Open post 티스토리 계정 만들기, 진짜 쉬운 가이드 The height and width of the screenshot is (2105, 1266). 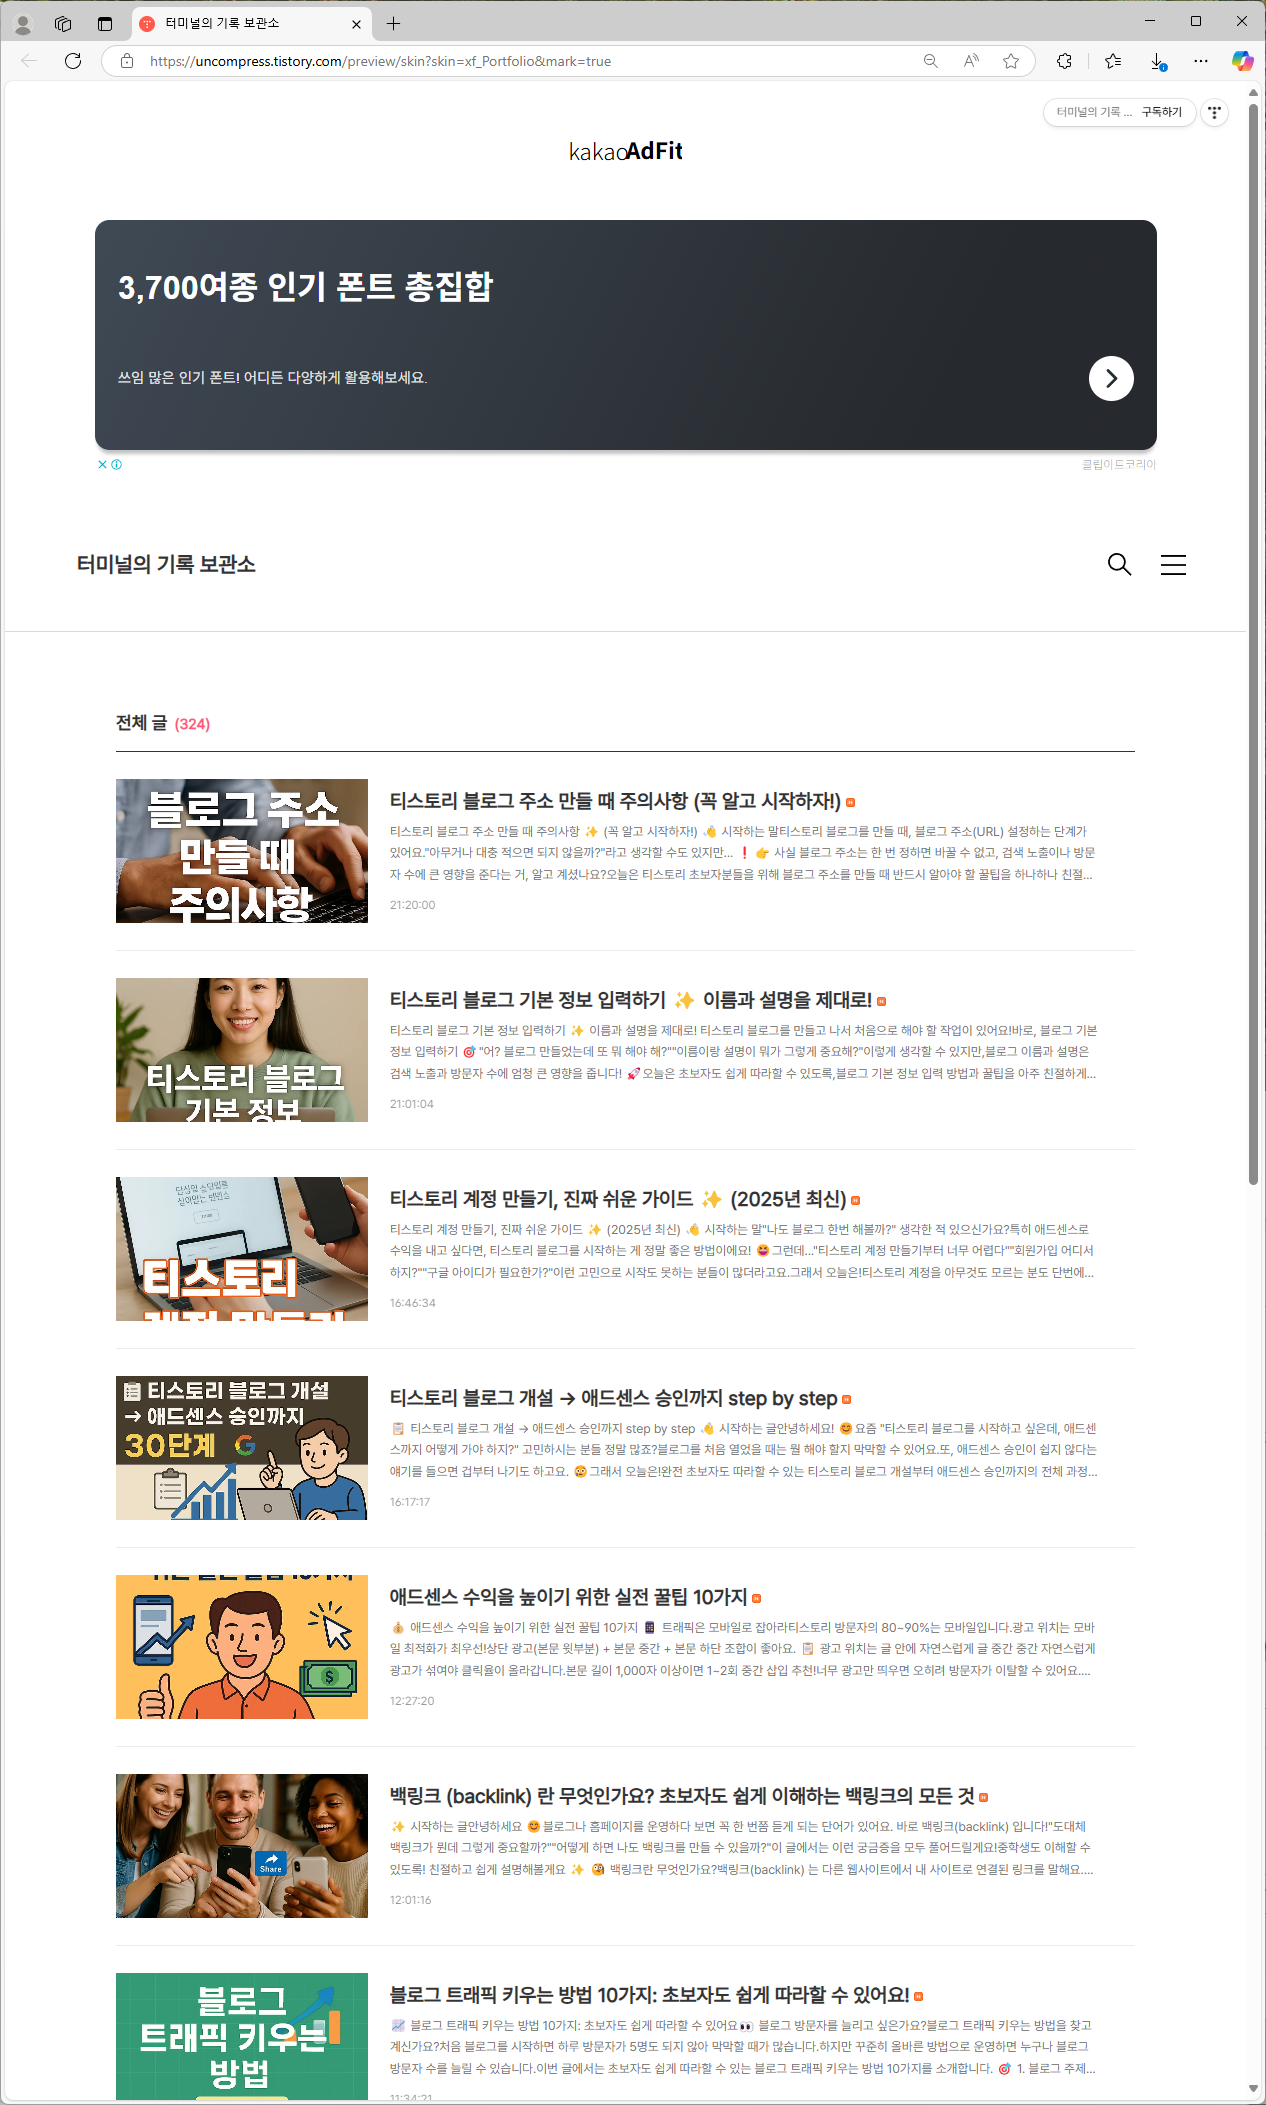pos(618,1199)
